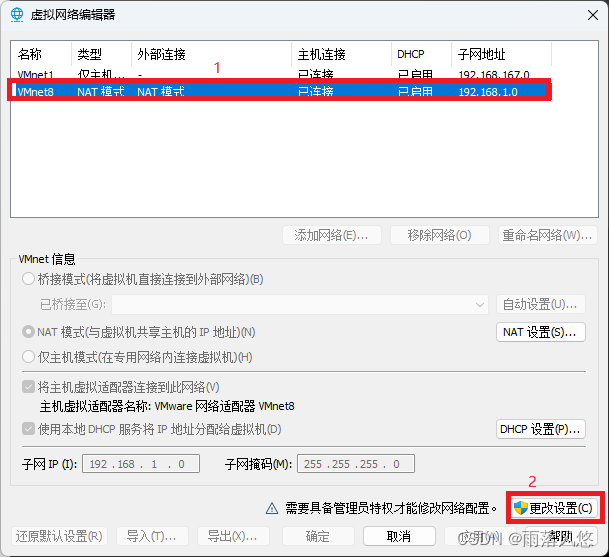The height and width of the screenshot is (557, 609).
Task: Open the 已桥接至 dropdown
Action: tap(299, 304)
